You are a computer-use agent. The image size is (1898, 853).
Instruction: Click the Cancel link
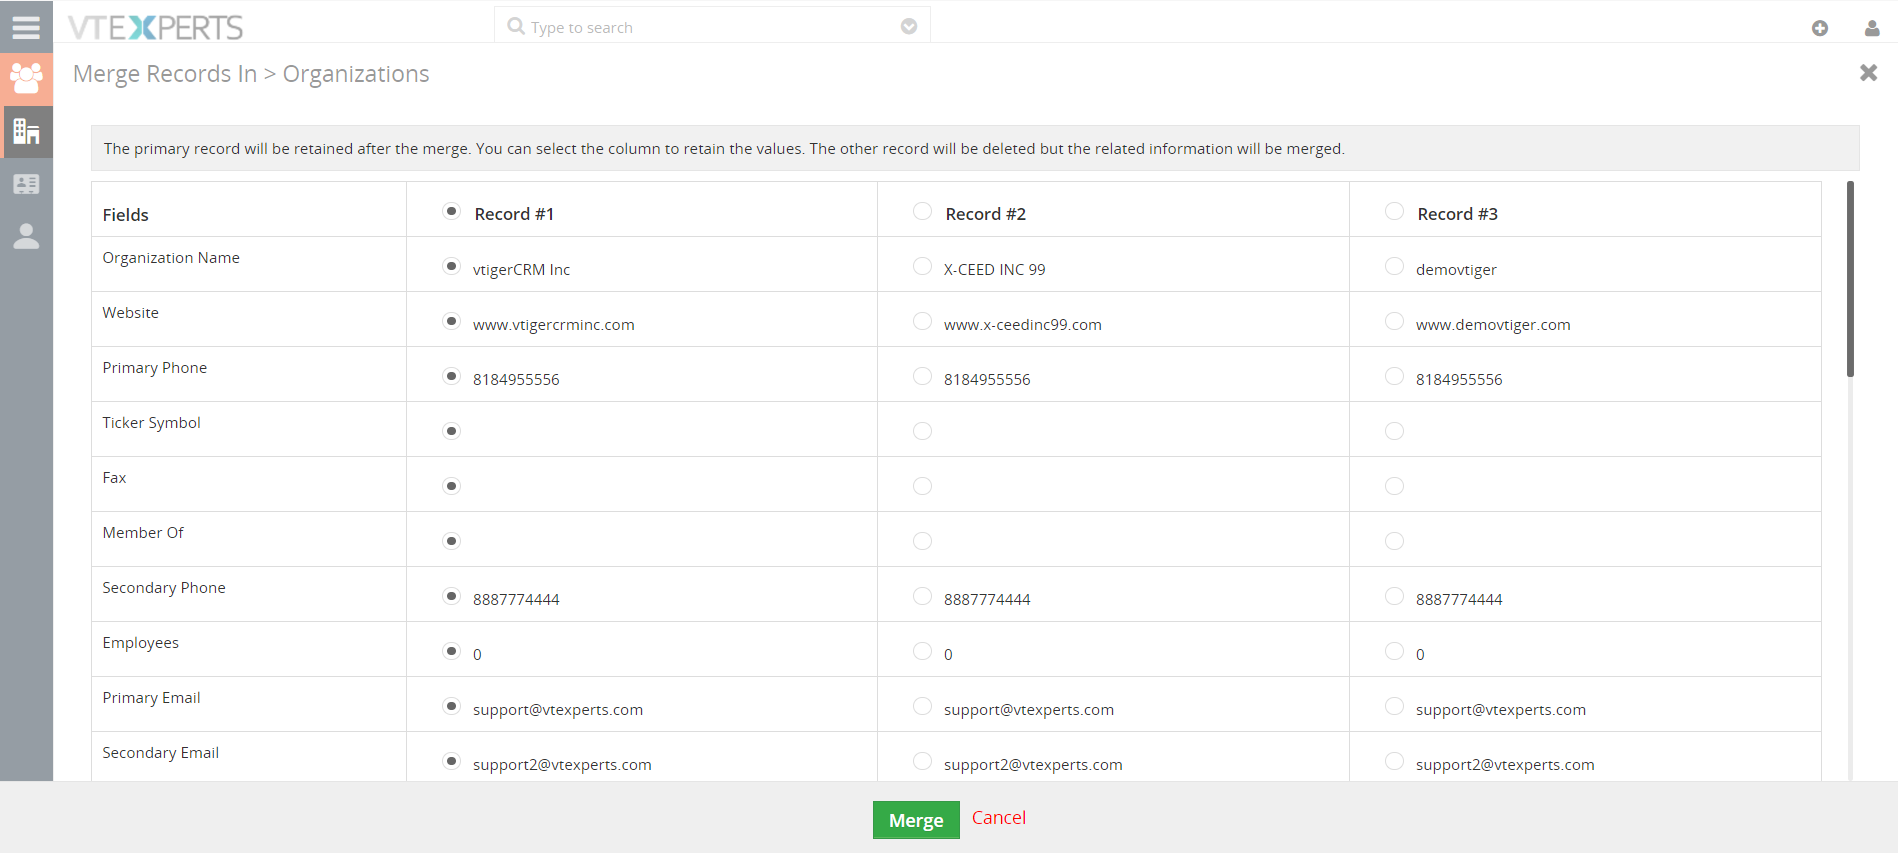[999, 817]
